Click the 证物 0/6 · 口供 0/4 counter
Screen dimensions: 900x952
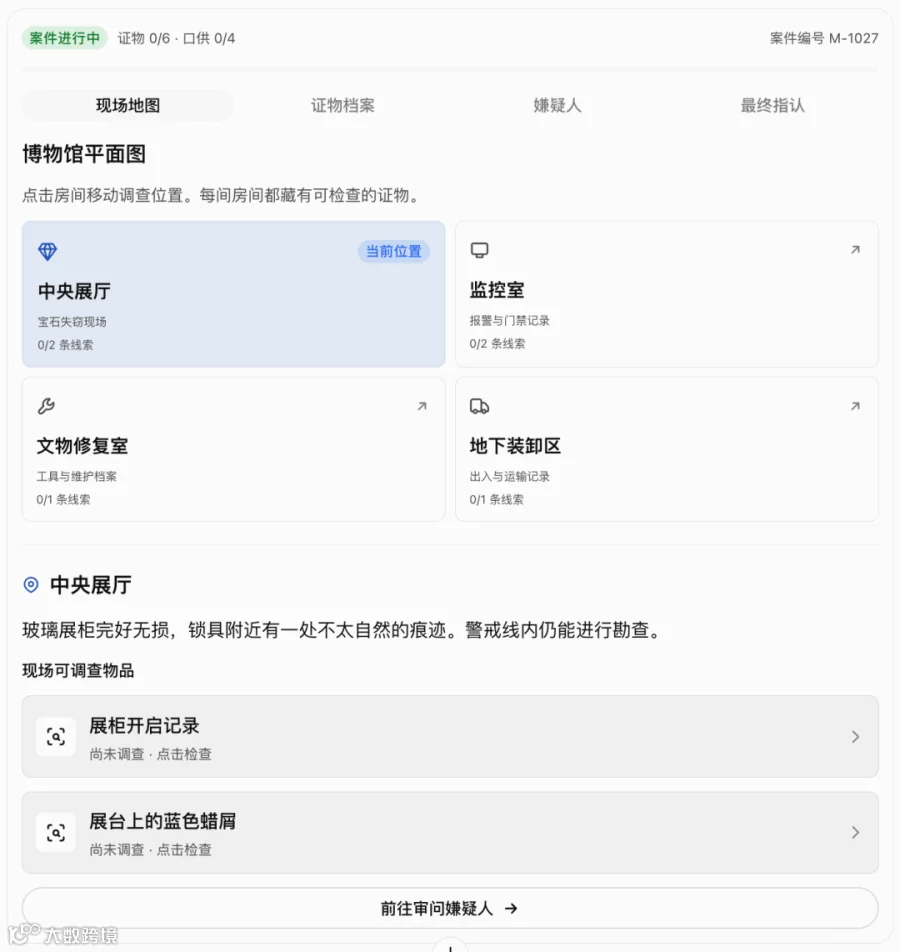click(176, 38)
